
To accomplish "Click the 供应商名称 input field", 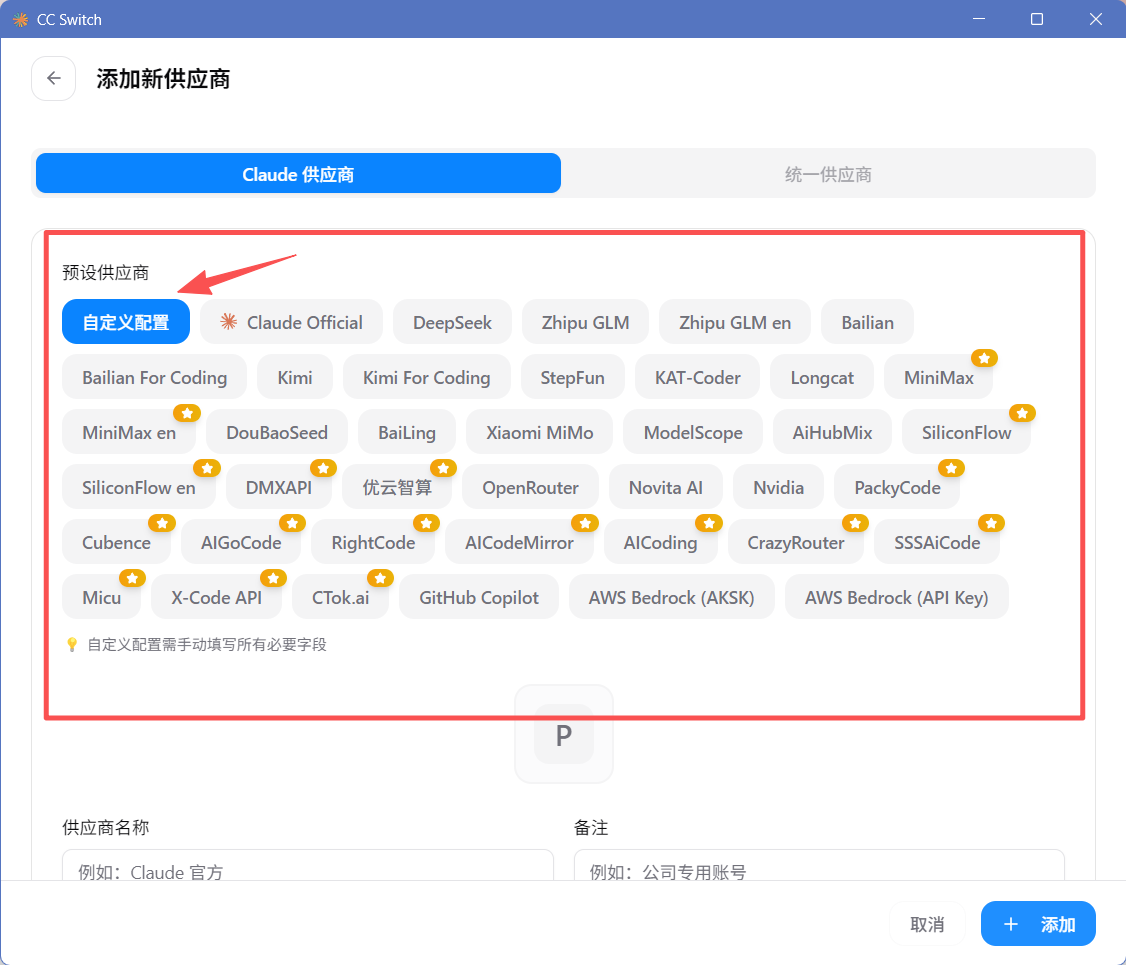I will [308, 867].
